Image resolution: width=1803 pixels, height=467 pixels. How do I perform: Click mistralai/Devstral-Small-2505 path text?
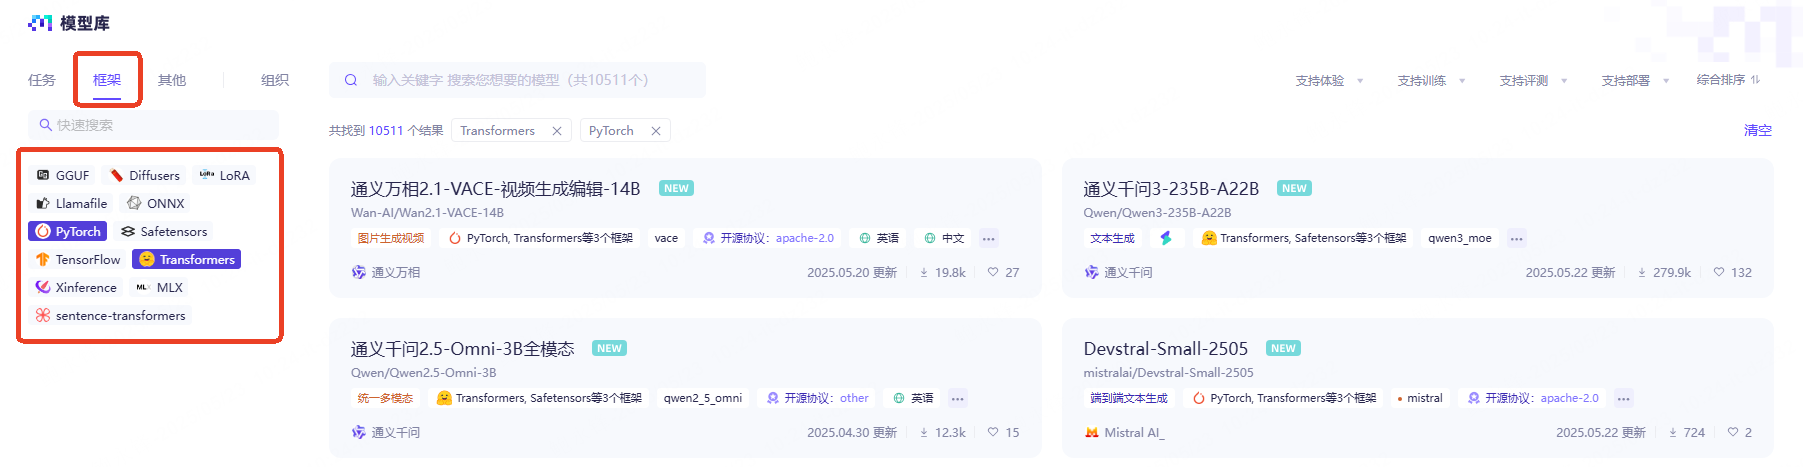click(1168, 373)
